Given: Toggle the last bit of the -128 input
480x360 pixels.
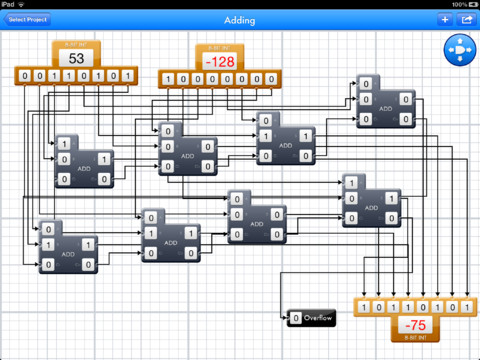Looking at the screenshot, I should coord(271,79).
